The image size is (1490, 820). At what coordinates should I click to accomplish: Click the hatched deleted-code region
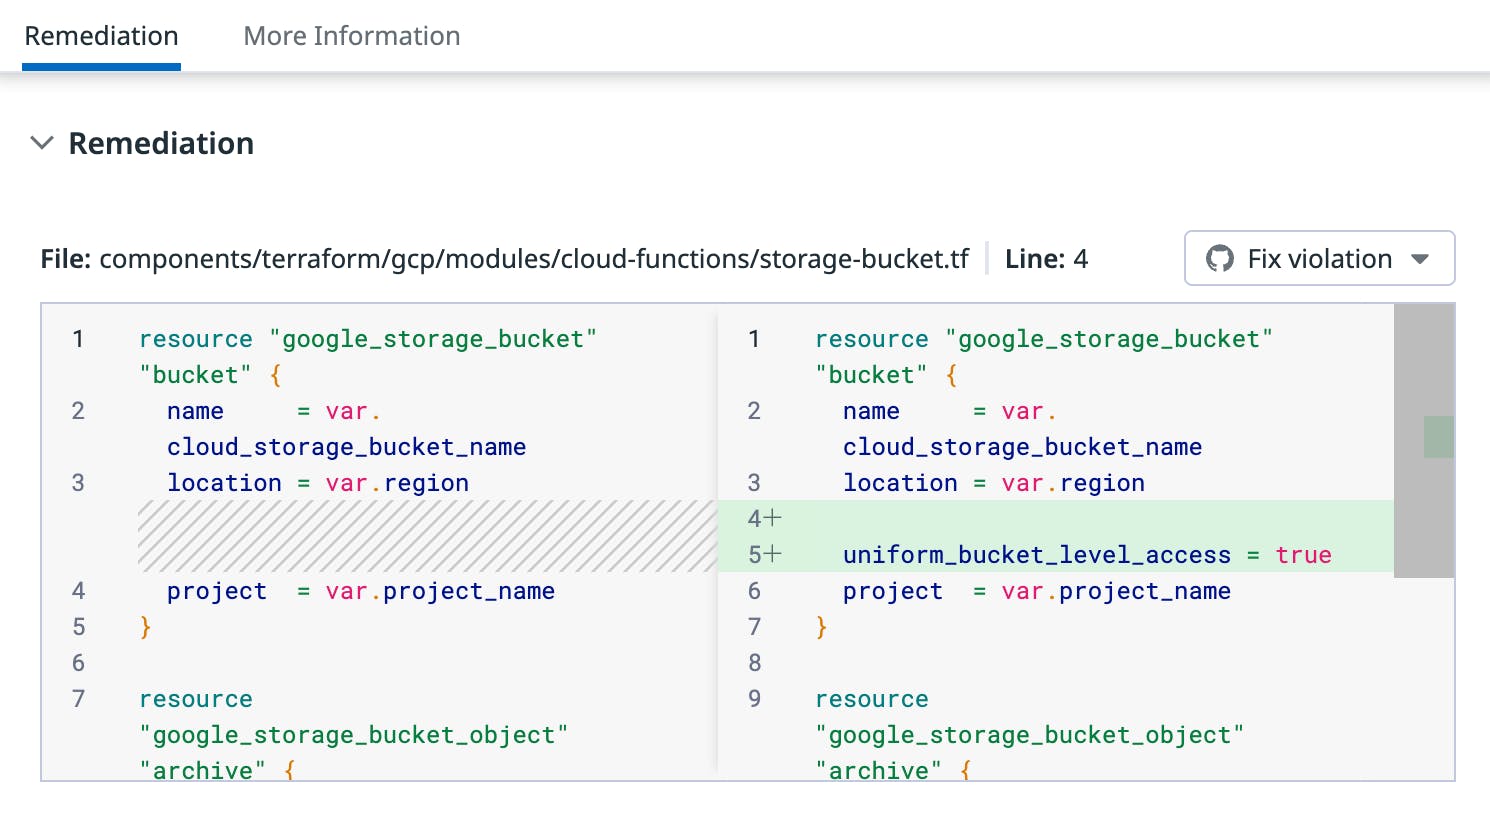point(427,536)
